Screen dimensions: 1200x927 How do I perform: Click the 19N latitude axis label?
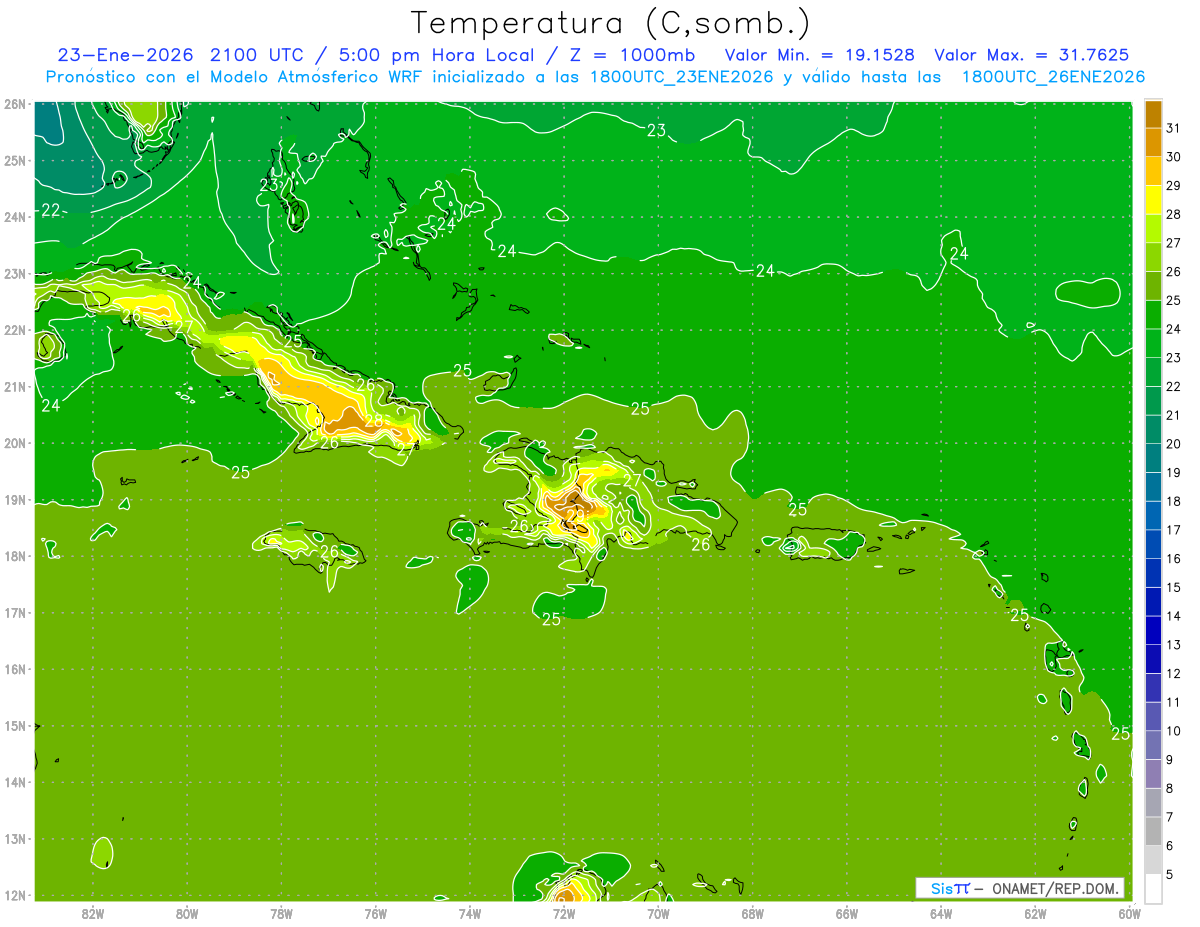(x=15, y=500)
